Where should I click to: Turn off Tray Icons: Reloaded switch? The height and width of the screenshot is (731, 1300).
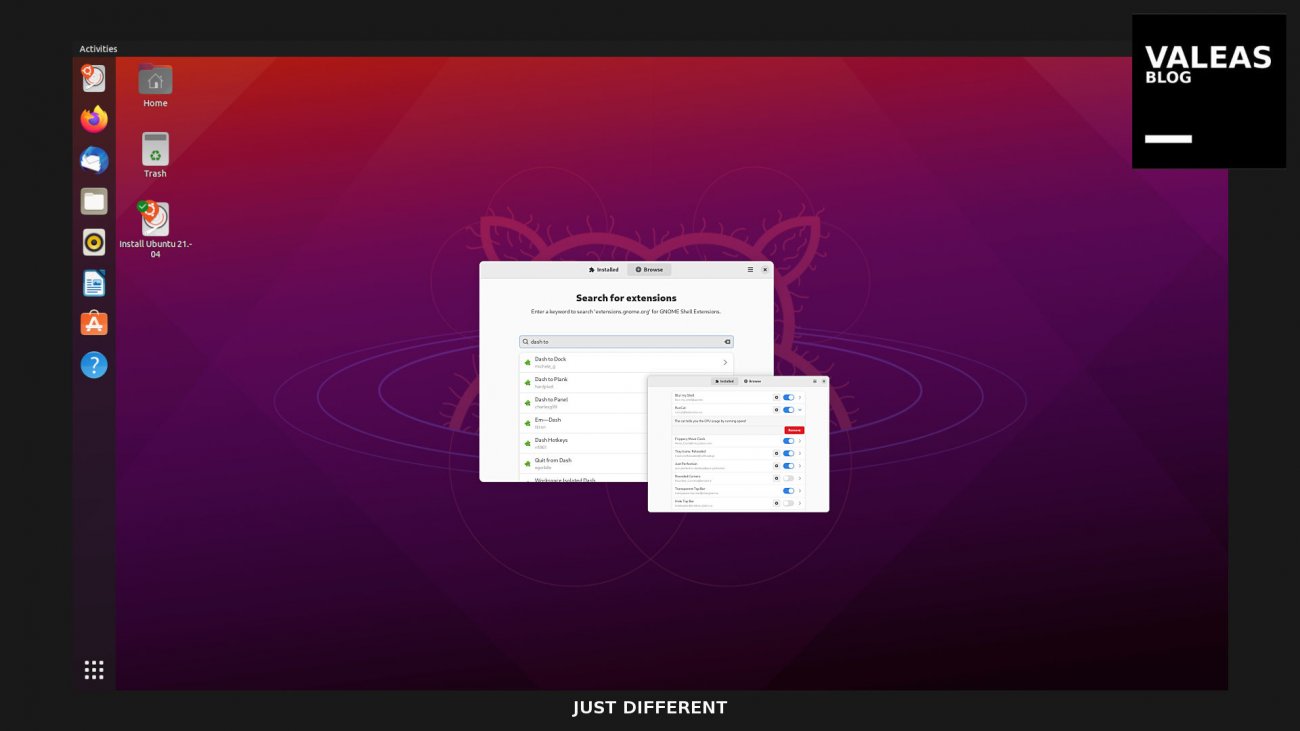pyautogui.click(x=789, y=453)
